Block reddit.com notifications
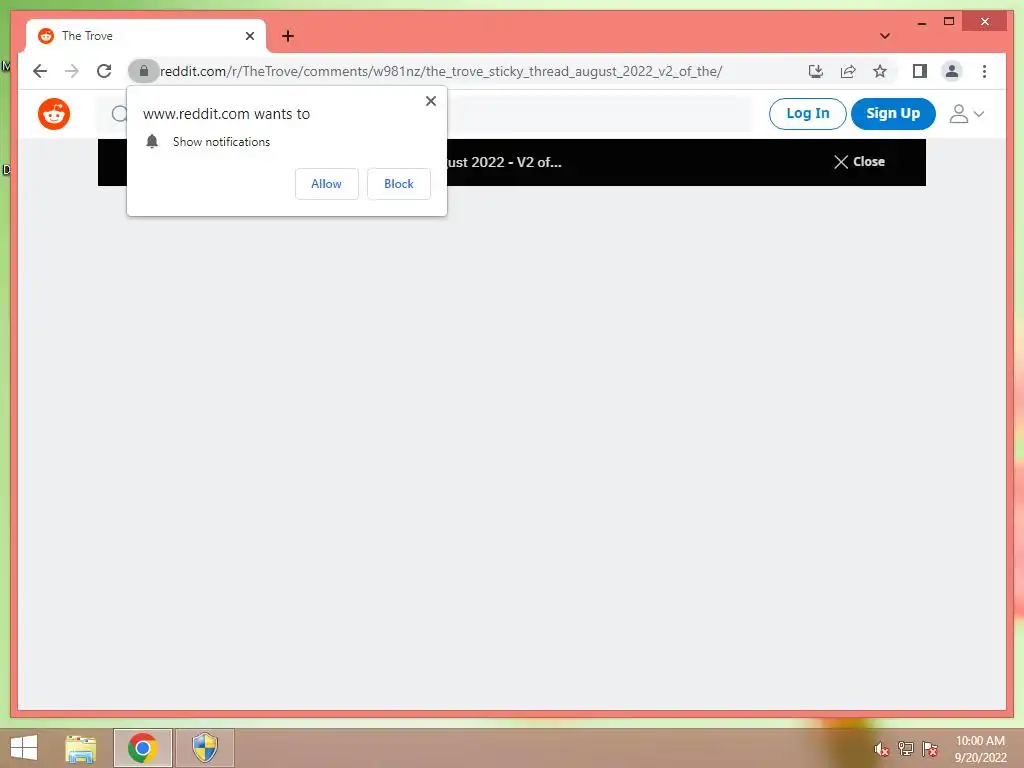The image size is (1024, 768). (x=398, y=184)
